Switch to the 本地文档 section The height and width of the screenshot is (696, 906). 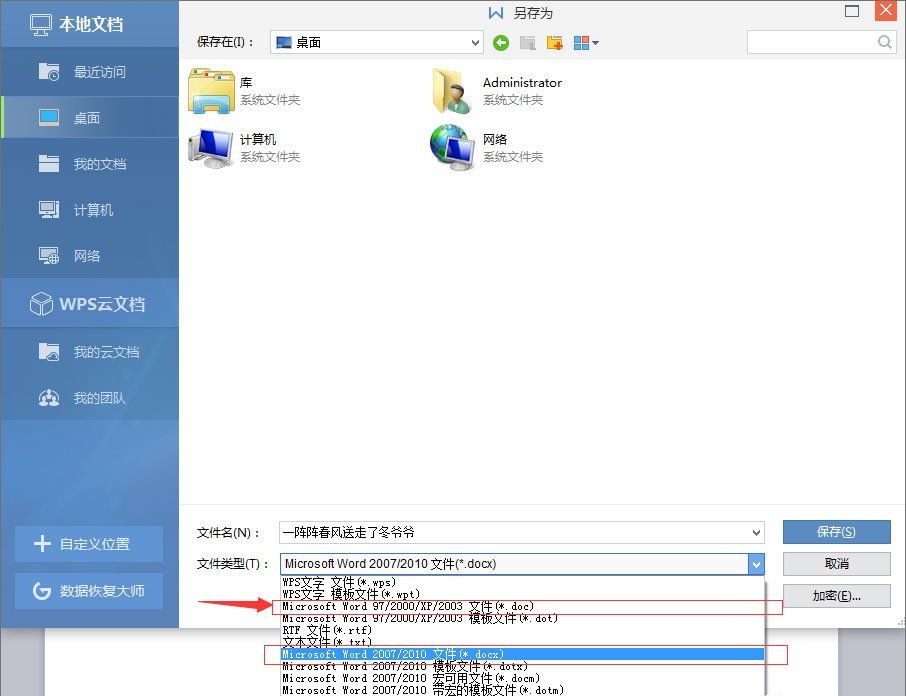tap(80, 24)
